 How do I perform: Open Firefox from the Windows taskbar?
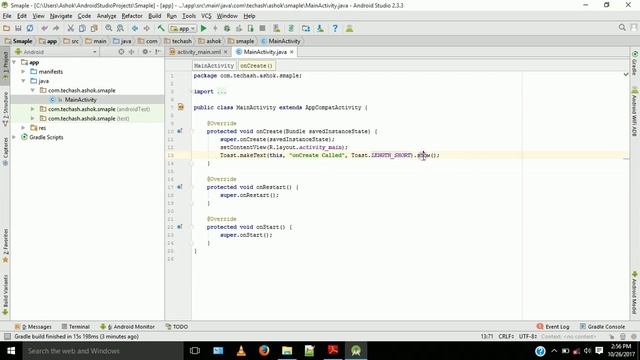[264, 351]
